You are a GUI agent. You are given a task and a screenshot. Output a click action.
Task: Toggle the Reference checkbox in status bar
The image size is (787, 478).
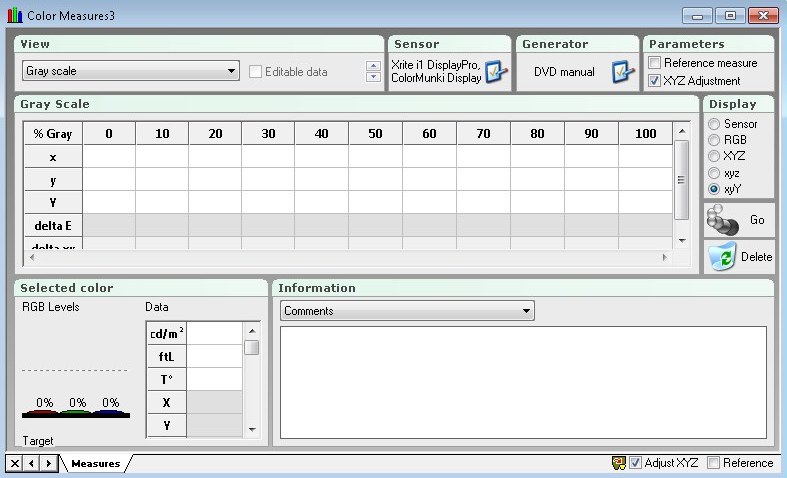coord(713,463)
